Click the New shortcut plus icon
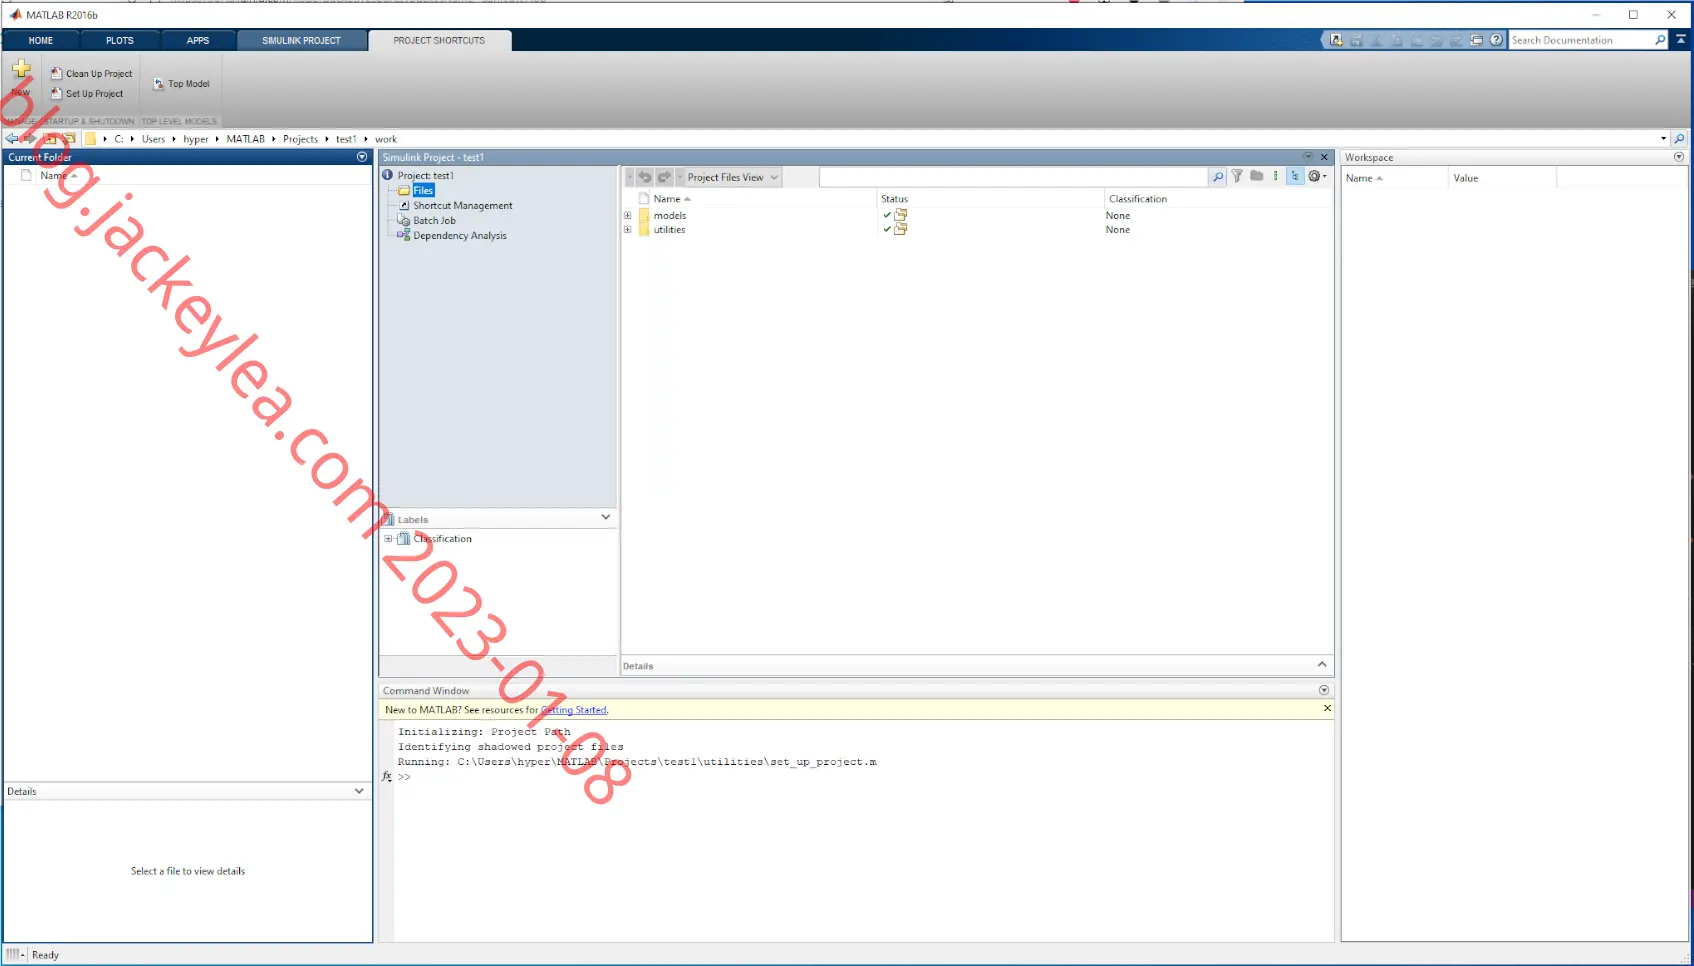The height and width of the screenshot is (966, 1694). click(x=20, y=70)
